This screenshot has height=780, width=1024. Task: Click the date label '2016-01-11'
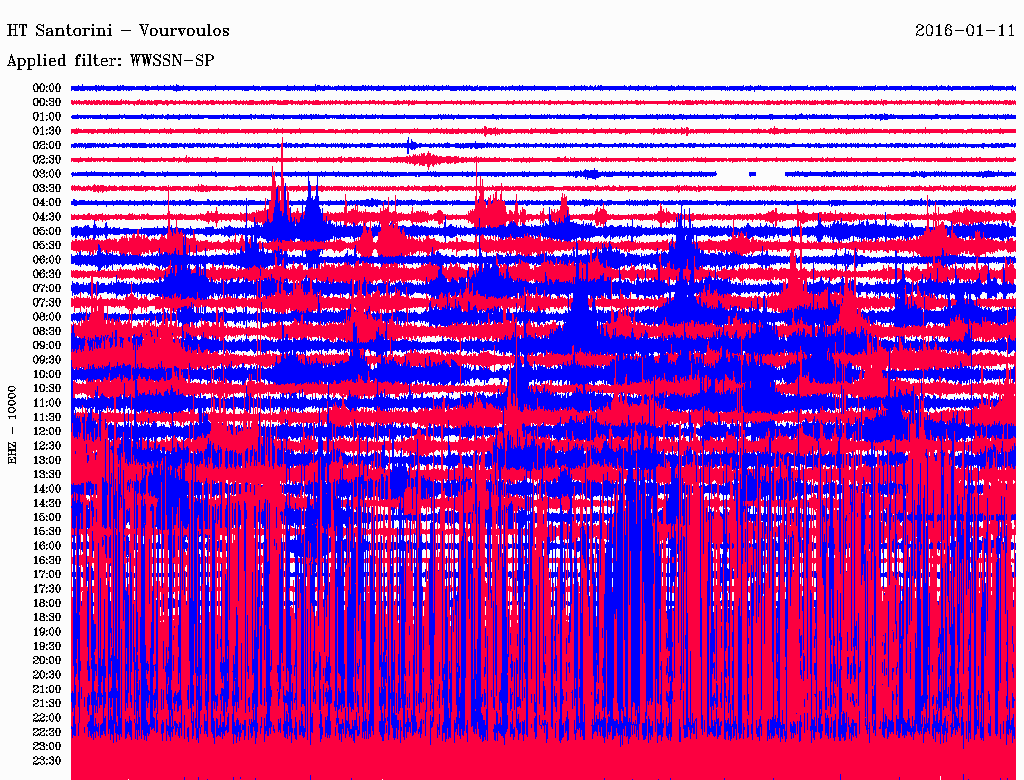965,31
